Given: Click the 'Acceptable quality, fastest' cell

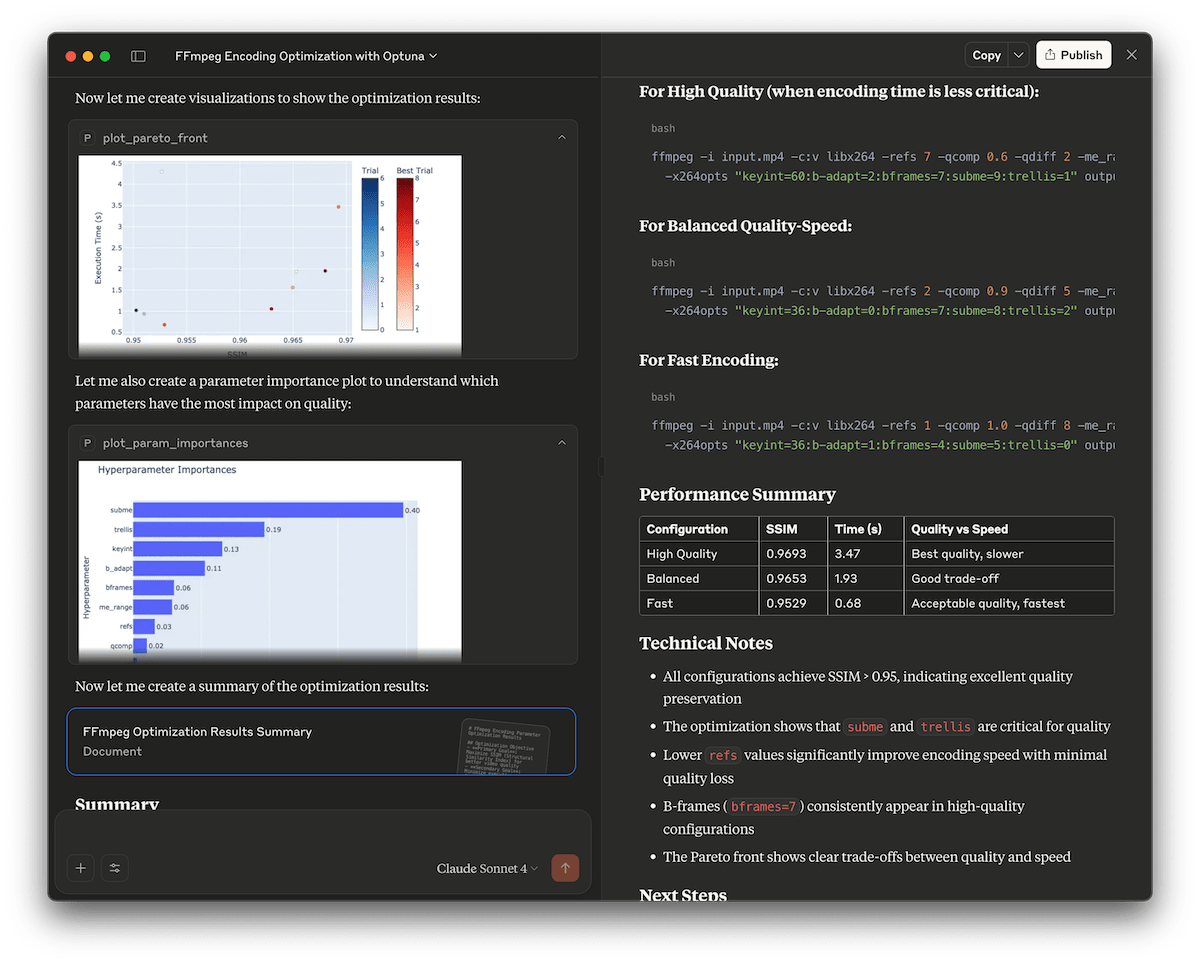Looking at the screenshot, I should click(x=1009, y=603).
